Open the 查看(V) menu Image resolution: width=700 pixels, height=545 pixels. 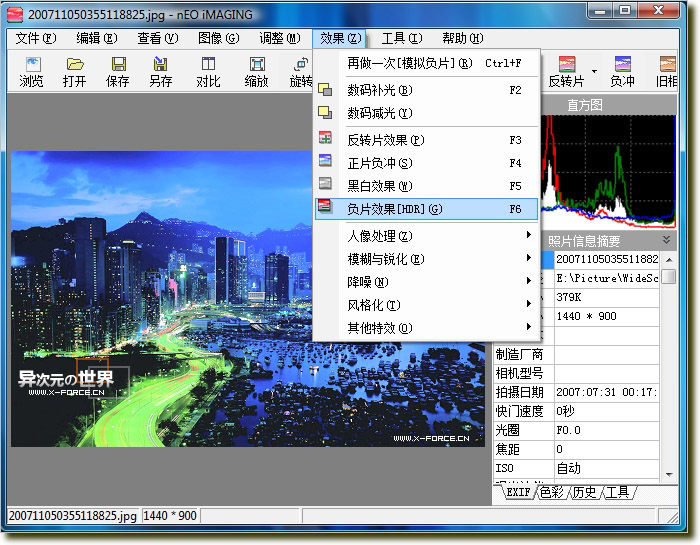158,38
